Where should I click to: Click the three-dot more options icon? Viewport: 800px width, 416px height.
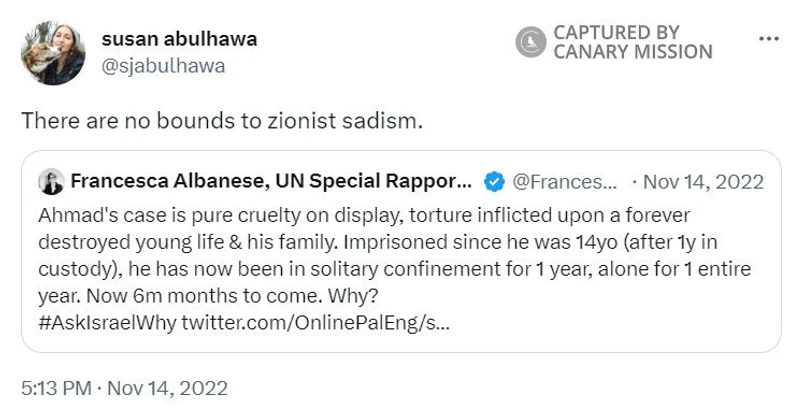768,39
